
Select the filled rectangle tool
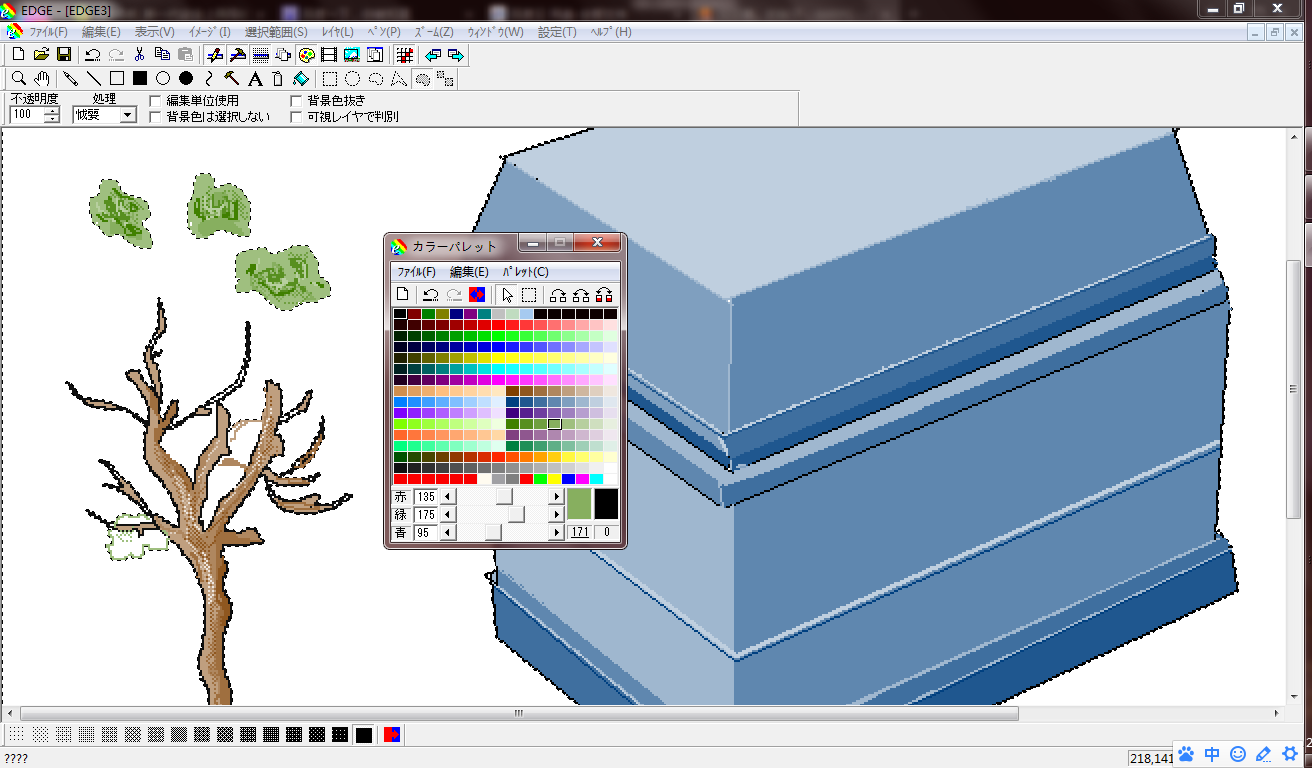(140, 78)
